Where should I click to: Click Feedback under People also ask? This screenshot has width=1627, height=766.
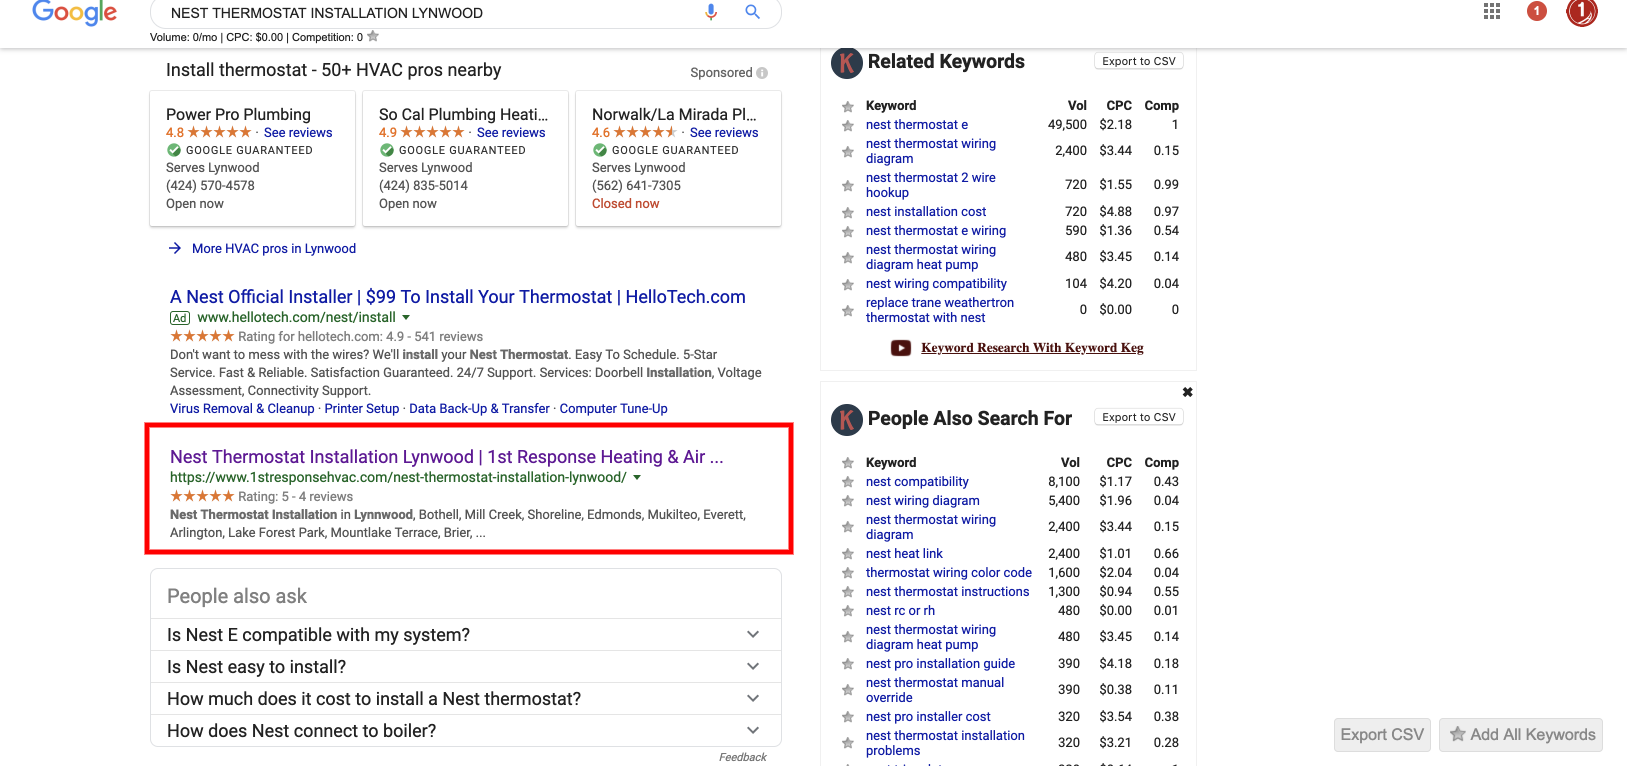coord(743,757)
